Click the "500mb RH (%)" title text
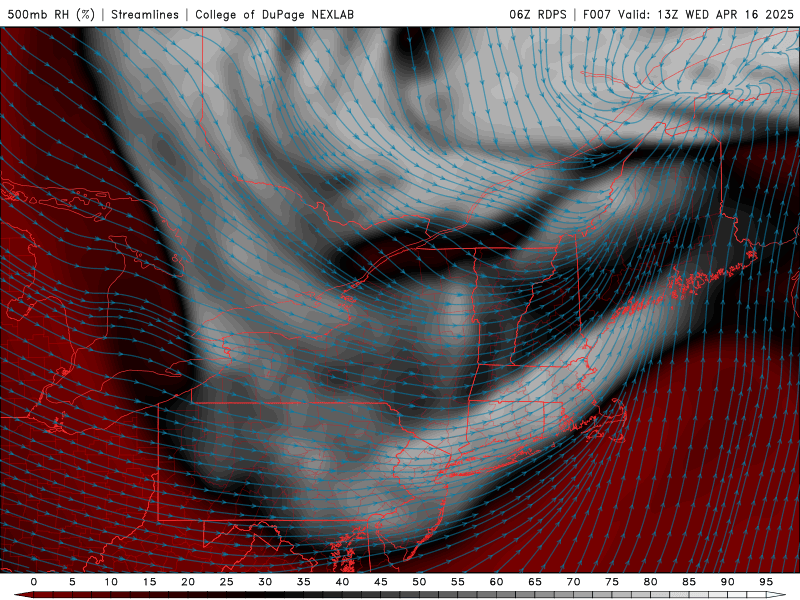 51,14
